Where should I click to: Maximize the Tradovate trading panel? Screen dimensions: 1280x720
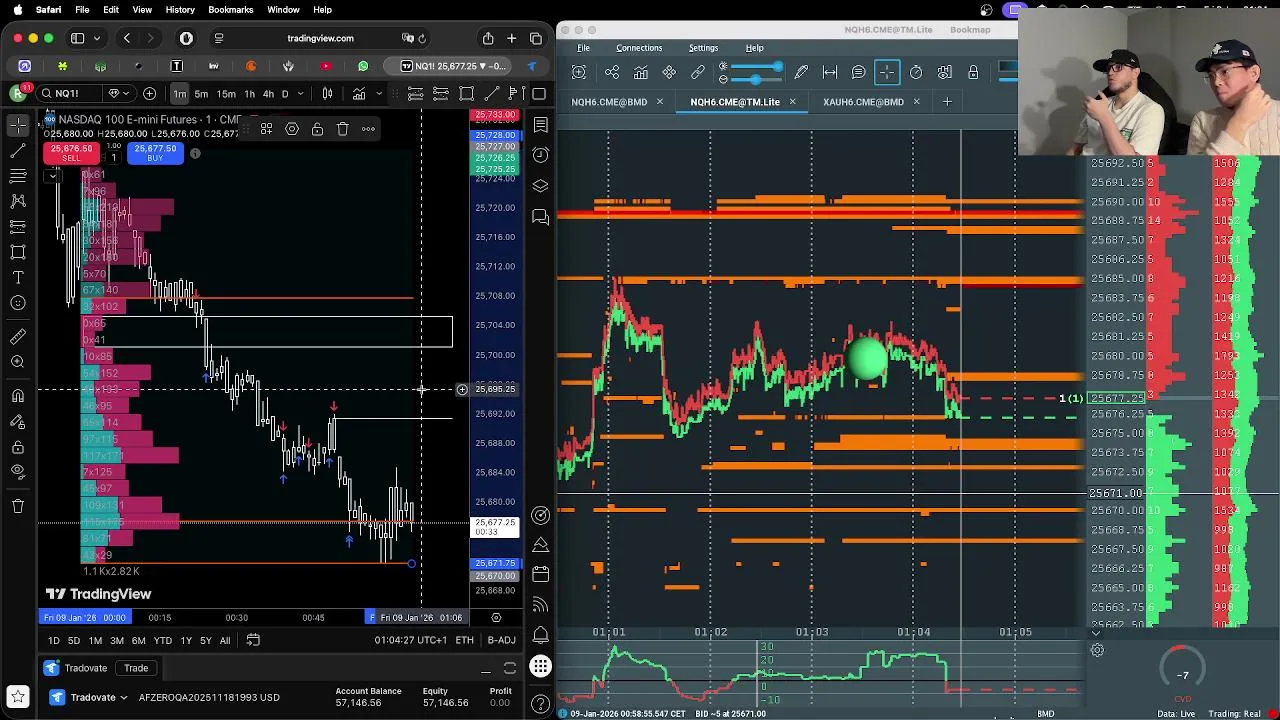pyautogui.click(x=510, y=669)
